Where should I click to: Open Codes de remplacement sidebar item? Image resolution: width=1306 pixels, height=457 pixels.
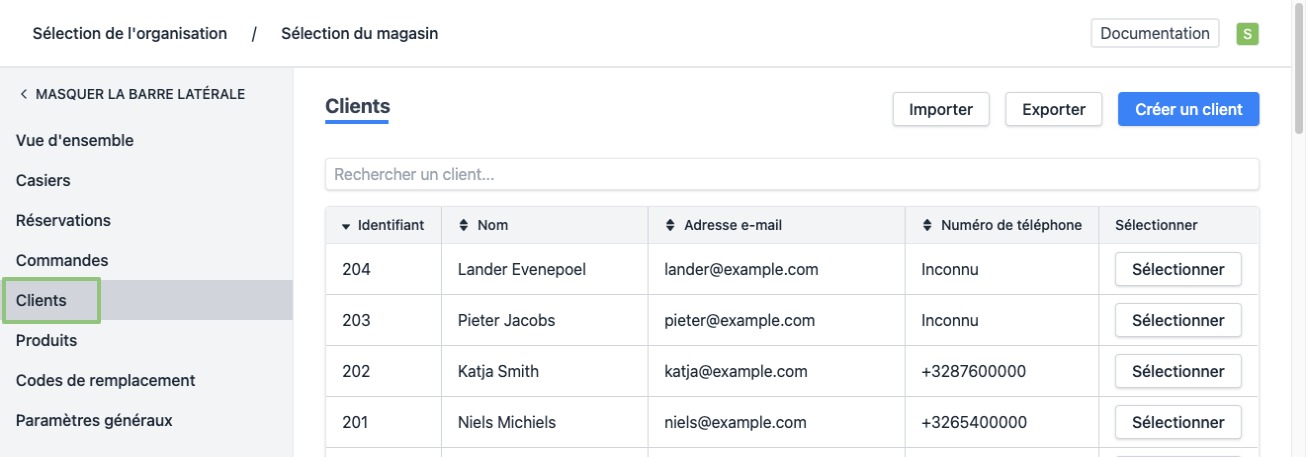[x=105, y=381]
